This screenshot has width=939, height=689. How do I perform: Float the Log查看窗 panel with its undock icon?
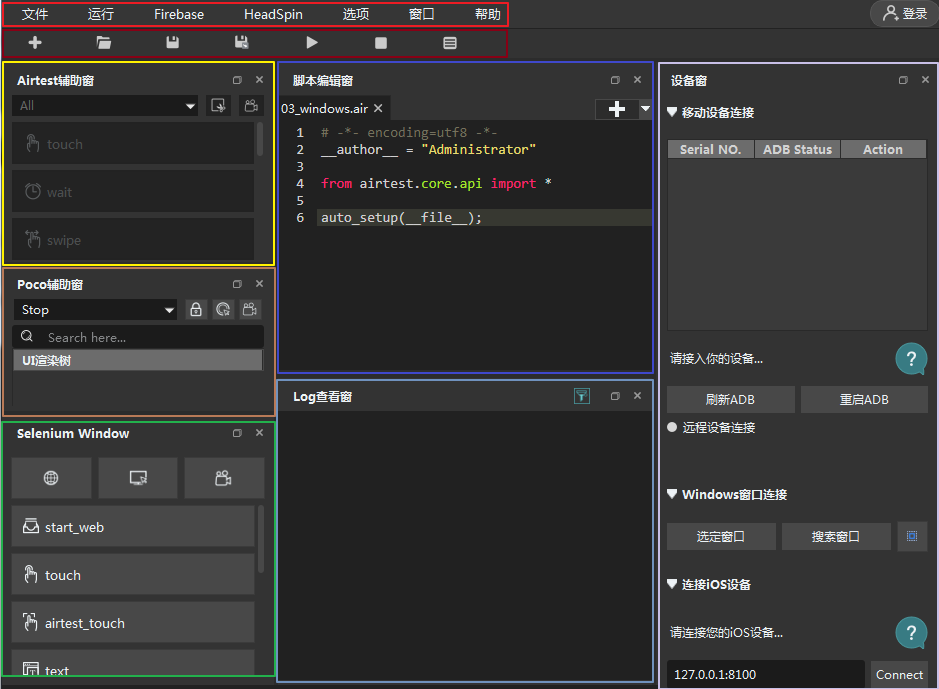(x=615, y=396)
